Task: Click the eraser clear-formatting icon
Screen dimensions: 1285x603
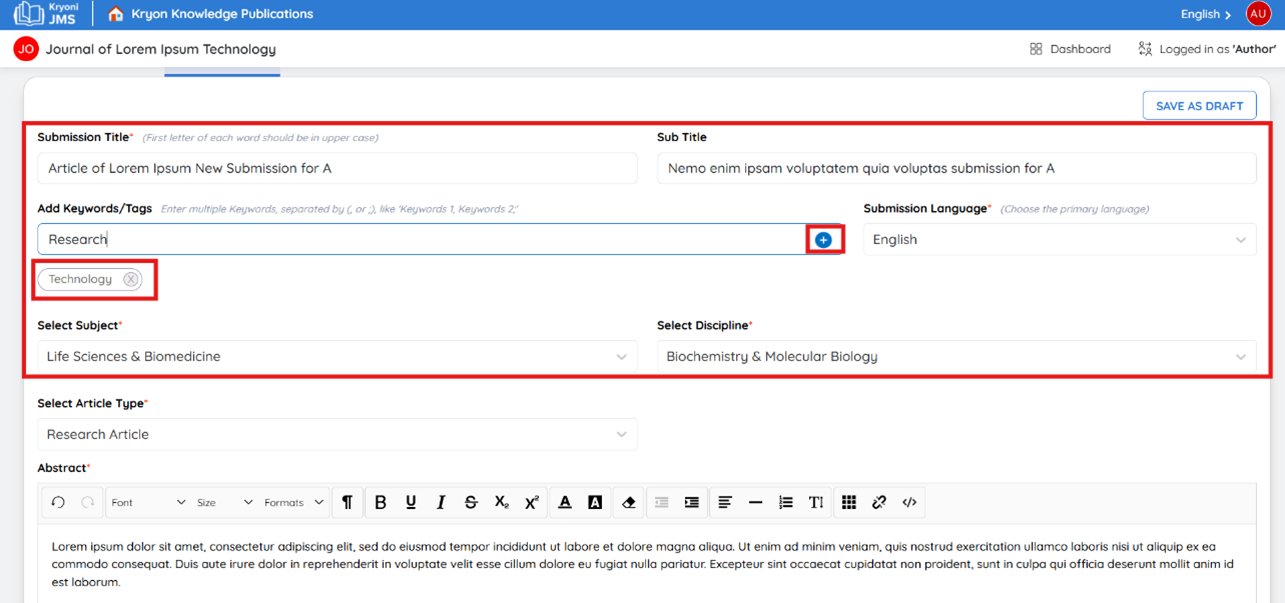Action: click(628, 502)
